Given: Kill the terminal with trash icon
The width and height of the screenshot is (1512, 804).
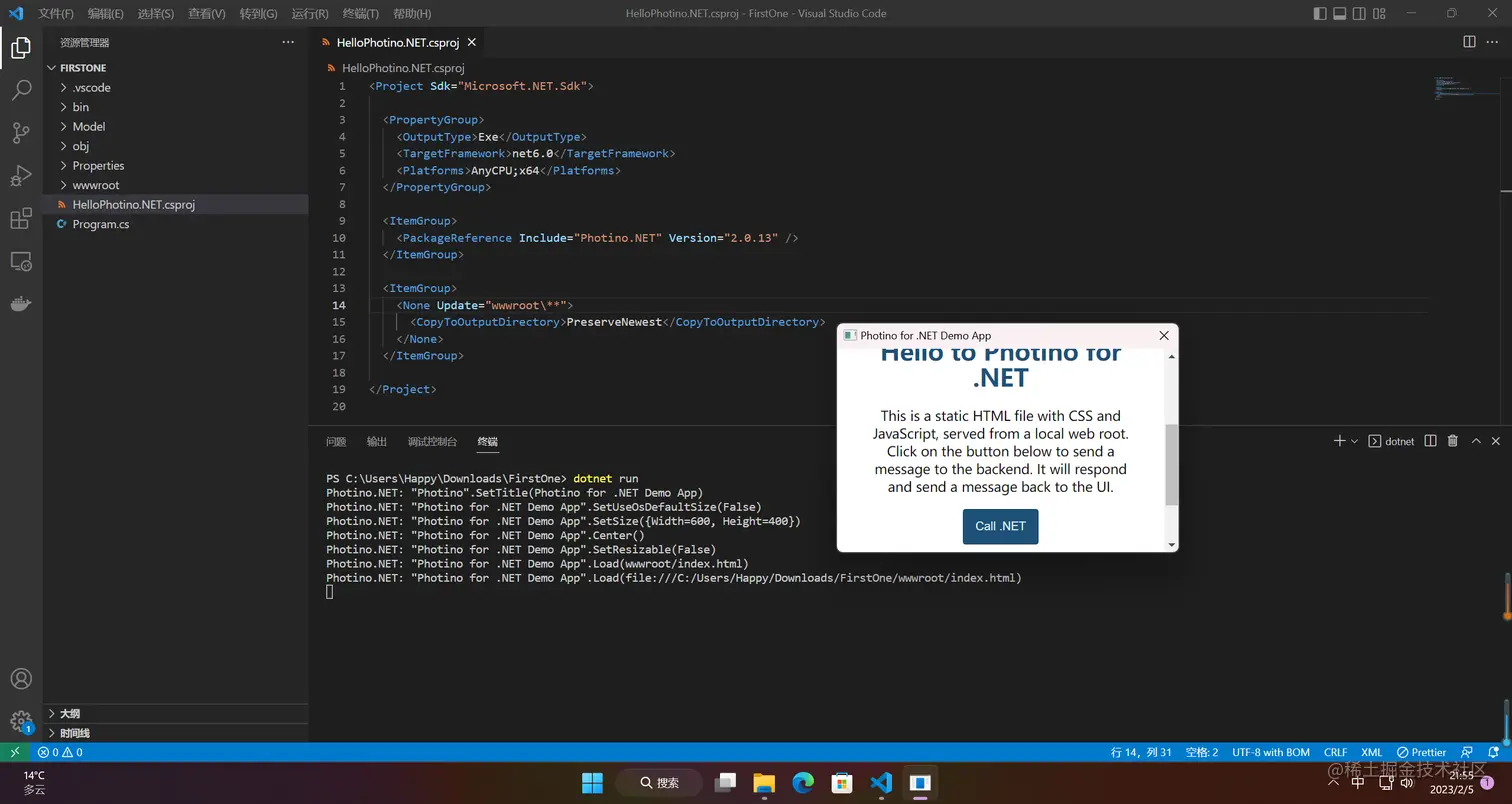Looking at the screenshot, I should pos(1453,441).
